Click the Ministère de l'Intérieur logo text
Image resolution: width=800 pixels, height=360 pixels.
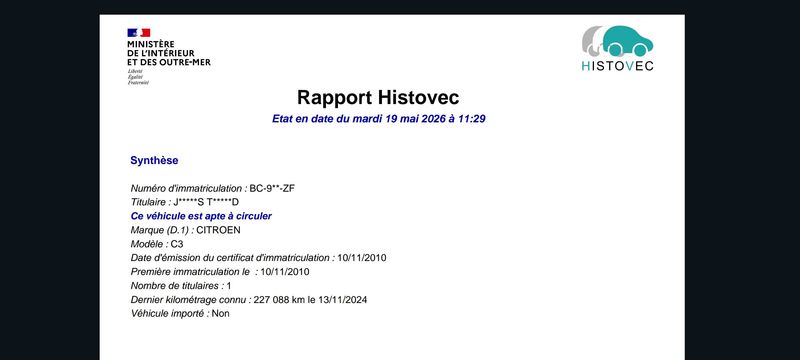coord(168,53)
